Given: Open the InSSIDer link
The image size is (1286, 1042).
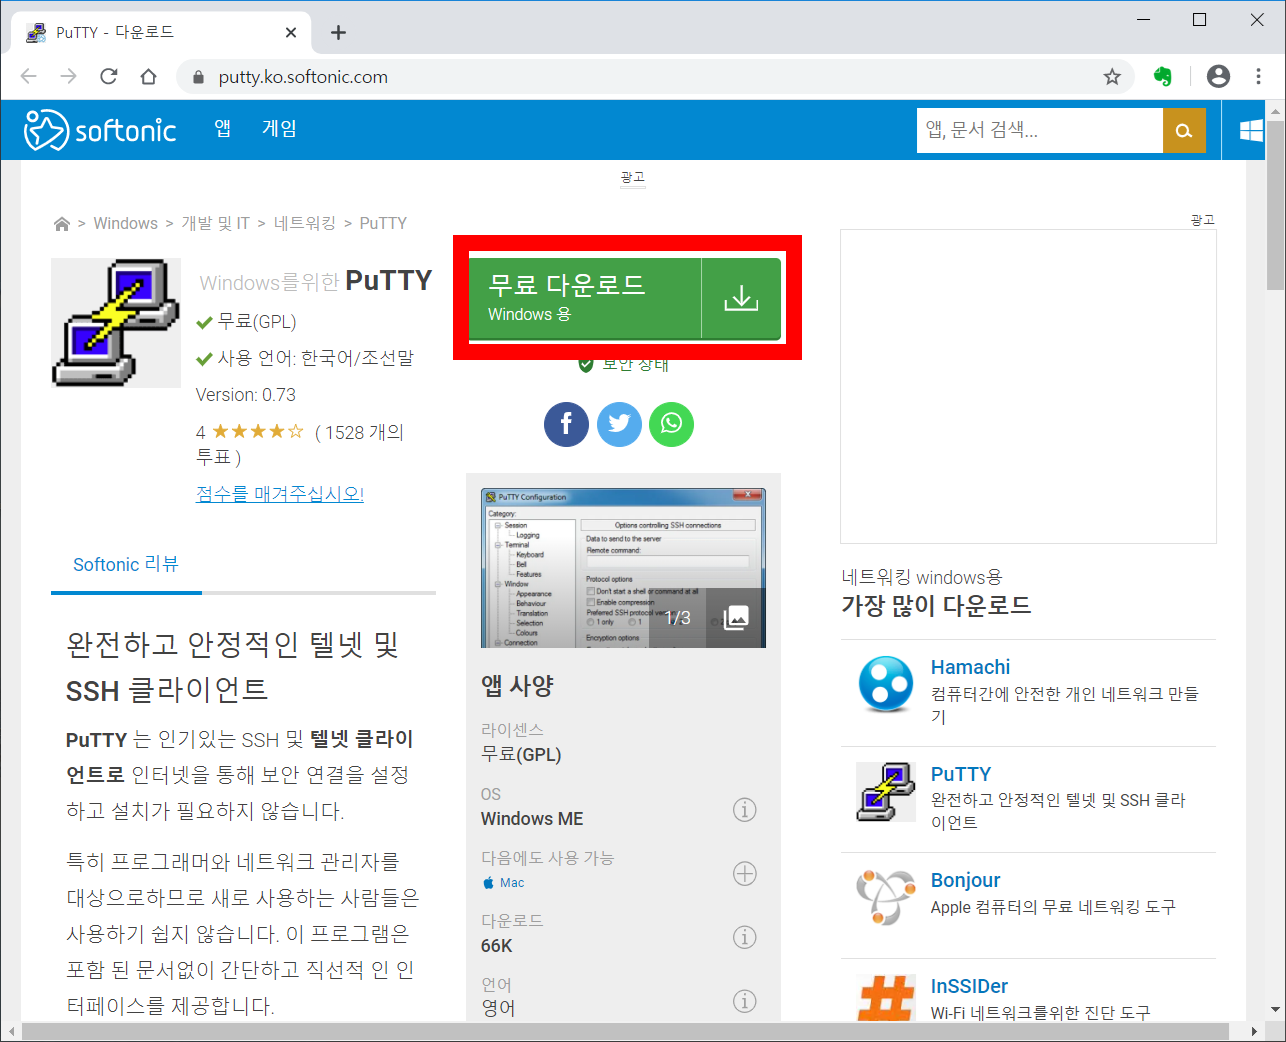Looking at the screenshot, I should pos(969,986).
